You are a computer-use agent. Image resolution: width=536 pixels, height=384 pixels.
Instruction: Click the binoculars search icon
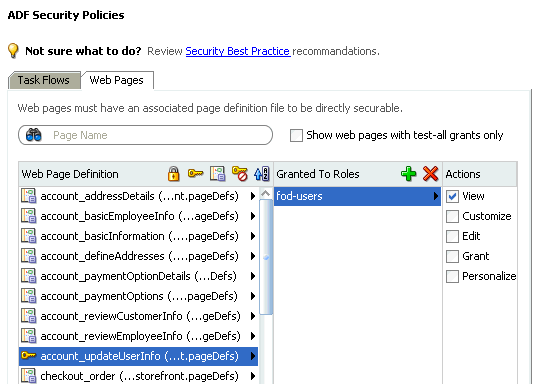coord(34,135)
